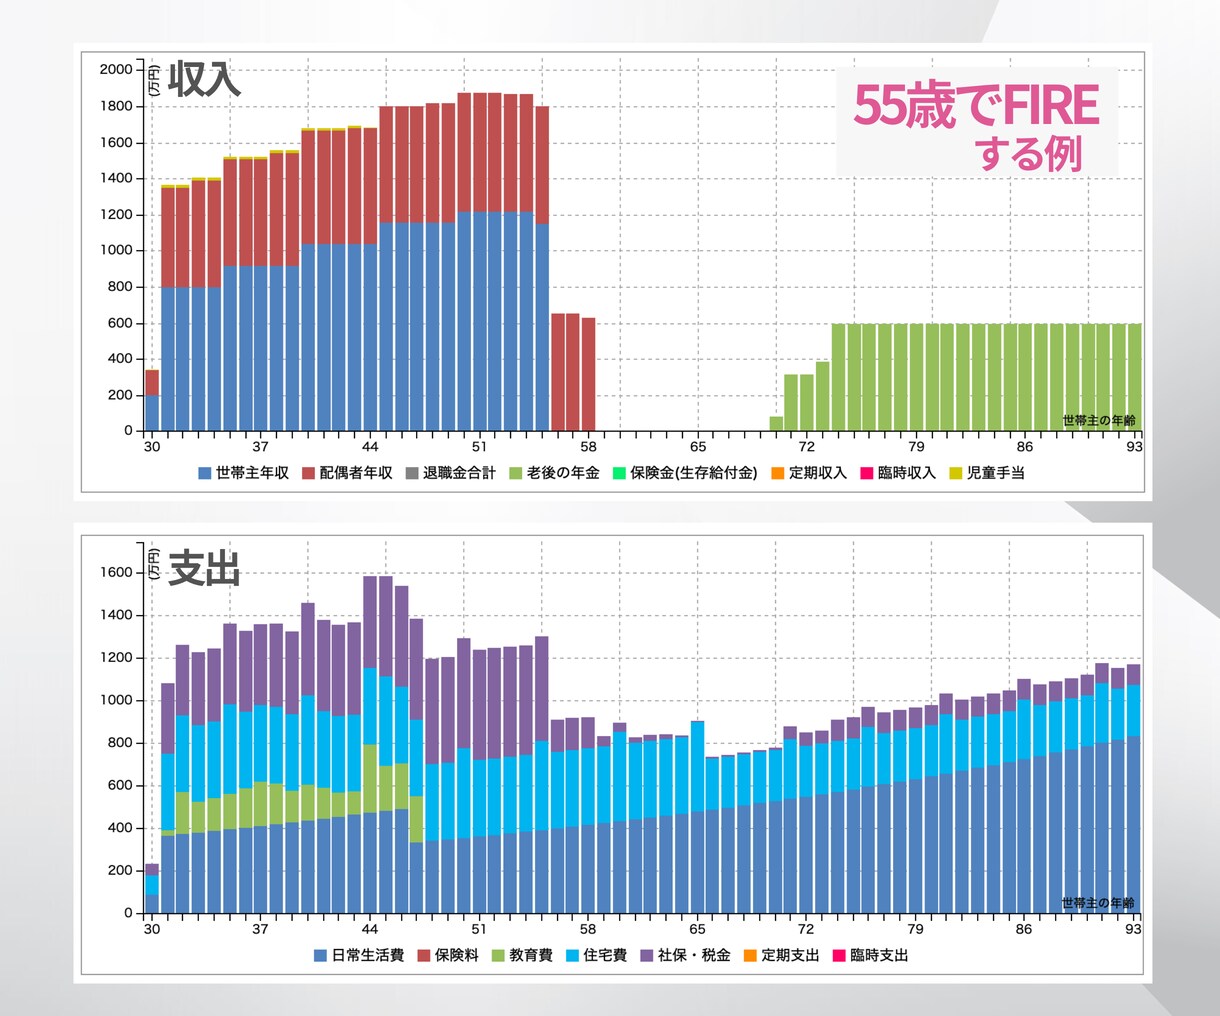
Task: Click the green swatch beside 教育費
Action: coord(499,955)
